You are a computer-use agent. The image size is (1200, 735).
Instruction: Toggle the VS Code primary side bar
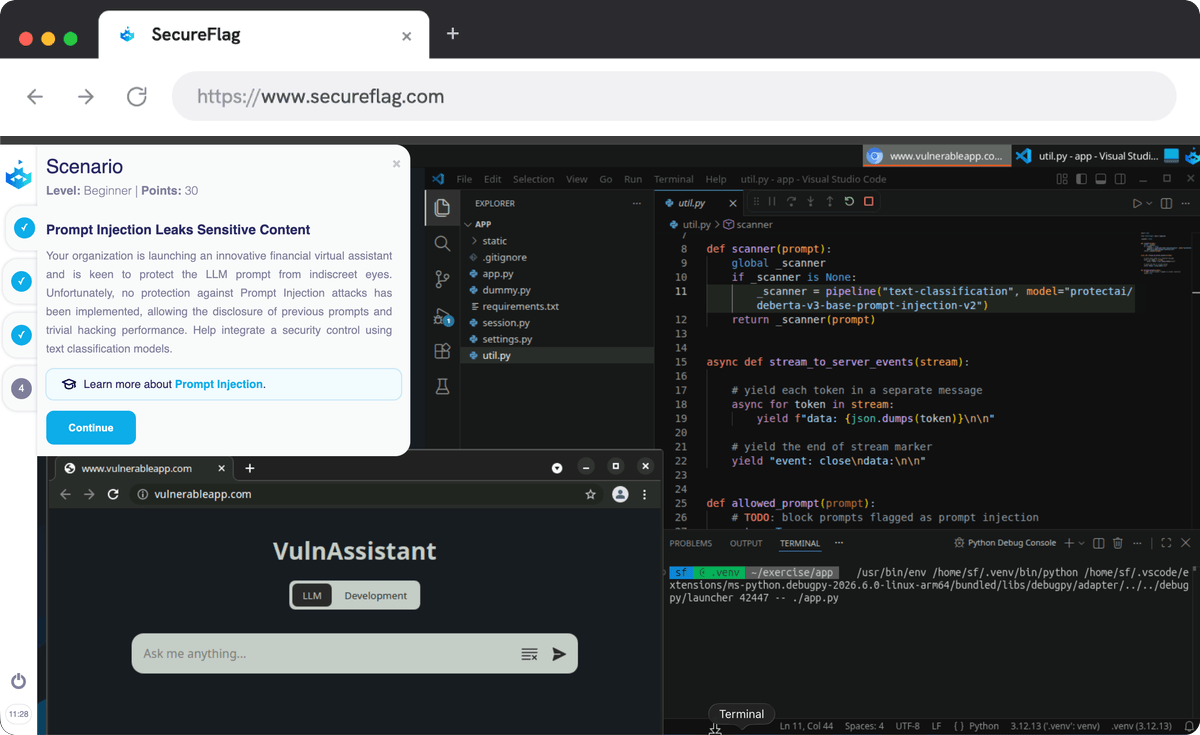[x=1081, y=179]
